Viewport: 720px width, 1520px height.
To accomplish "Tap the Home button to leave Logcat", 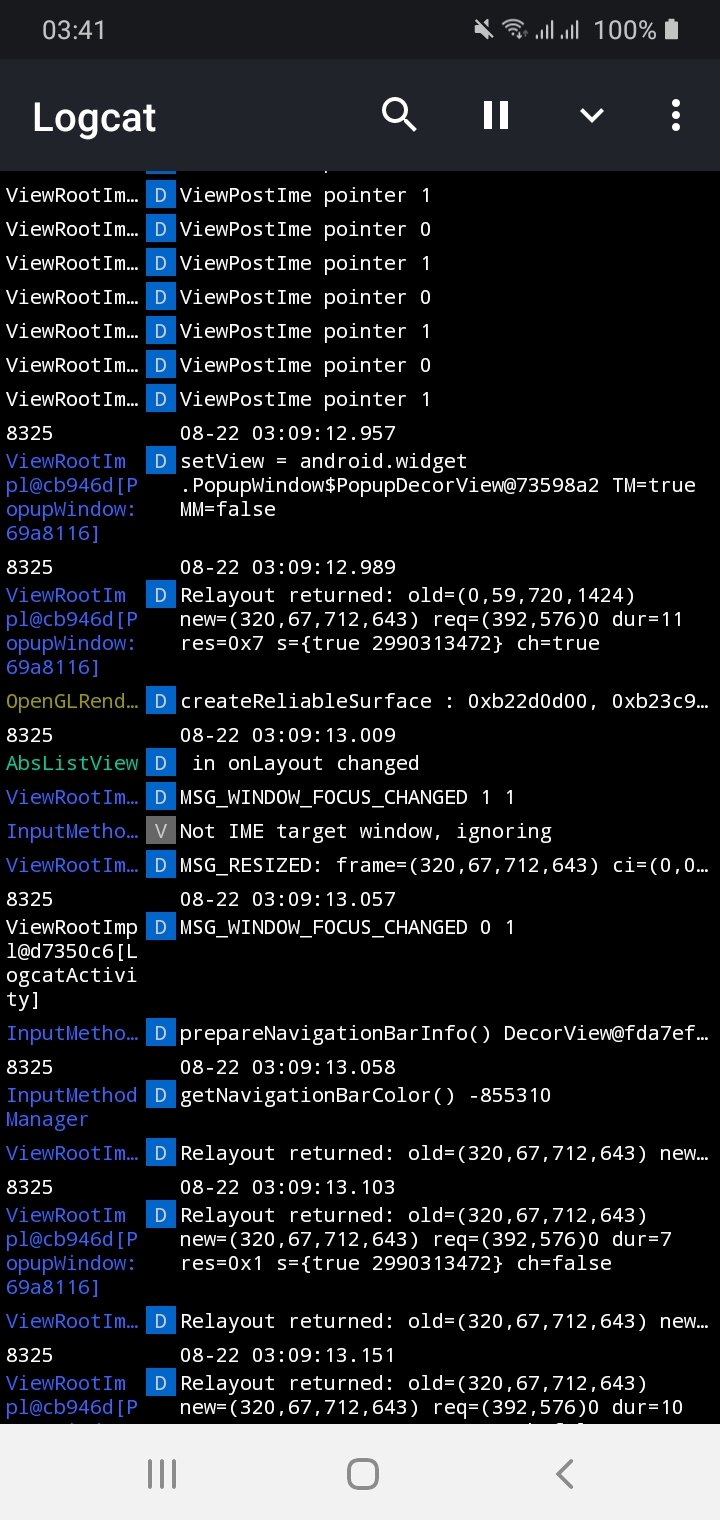I will [363, 1472].
